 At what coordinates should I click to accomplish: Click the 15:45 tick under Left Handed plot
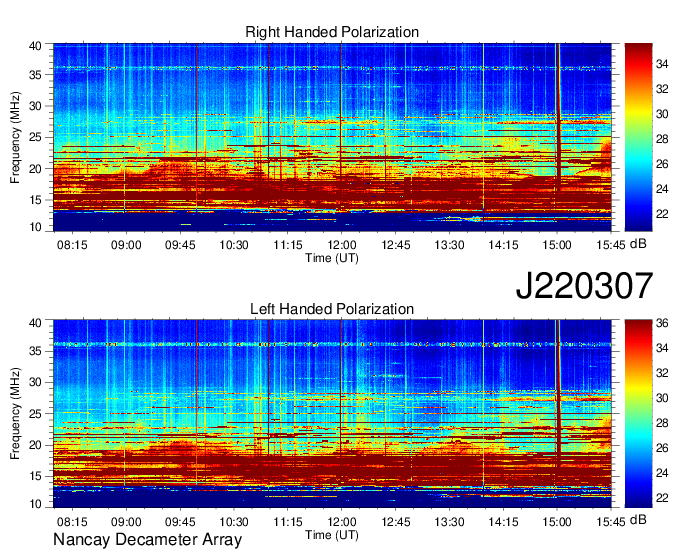click(611, 522)
